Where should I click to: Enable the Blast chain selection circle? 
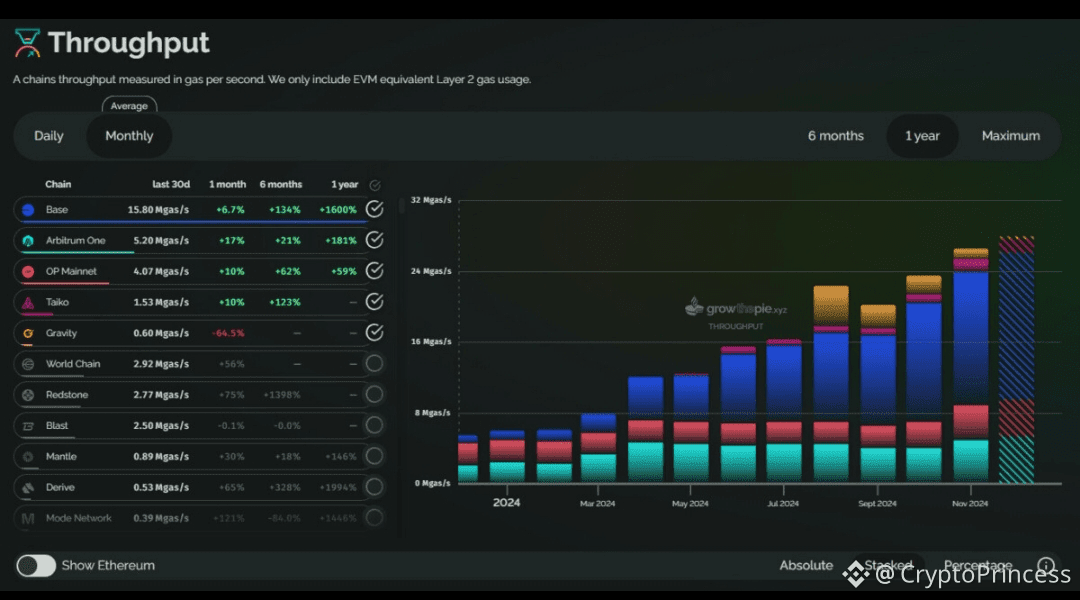375,425
